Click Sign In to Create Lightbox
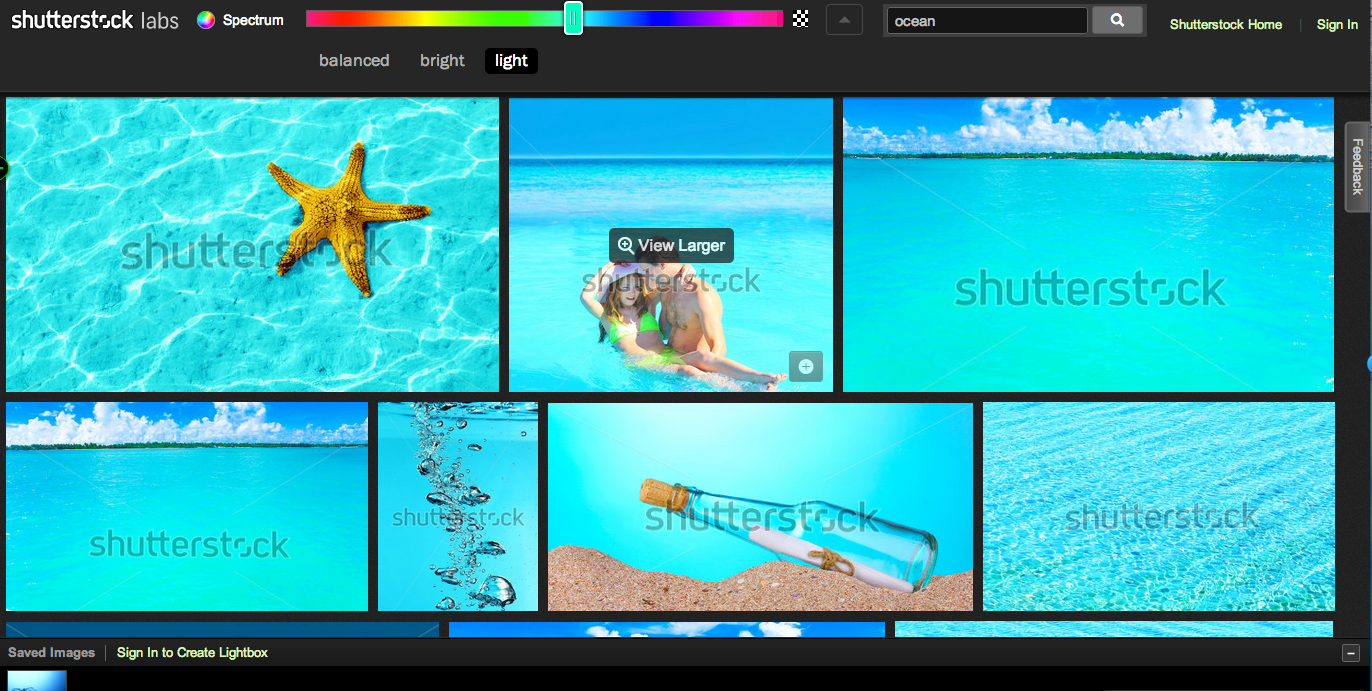 click(192, 653)
